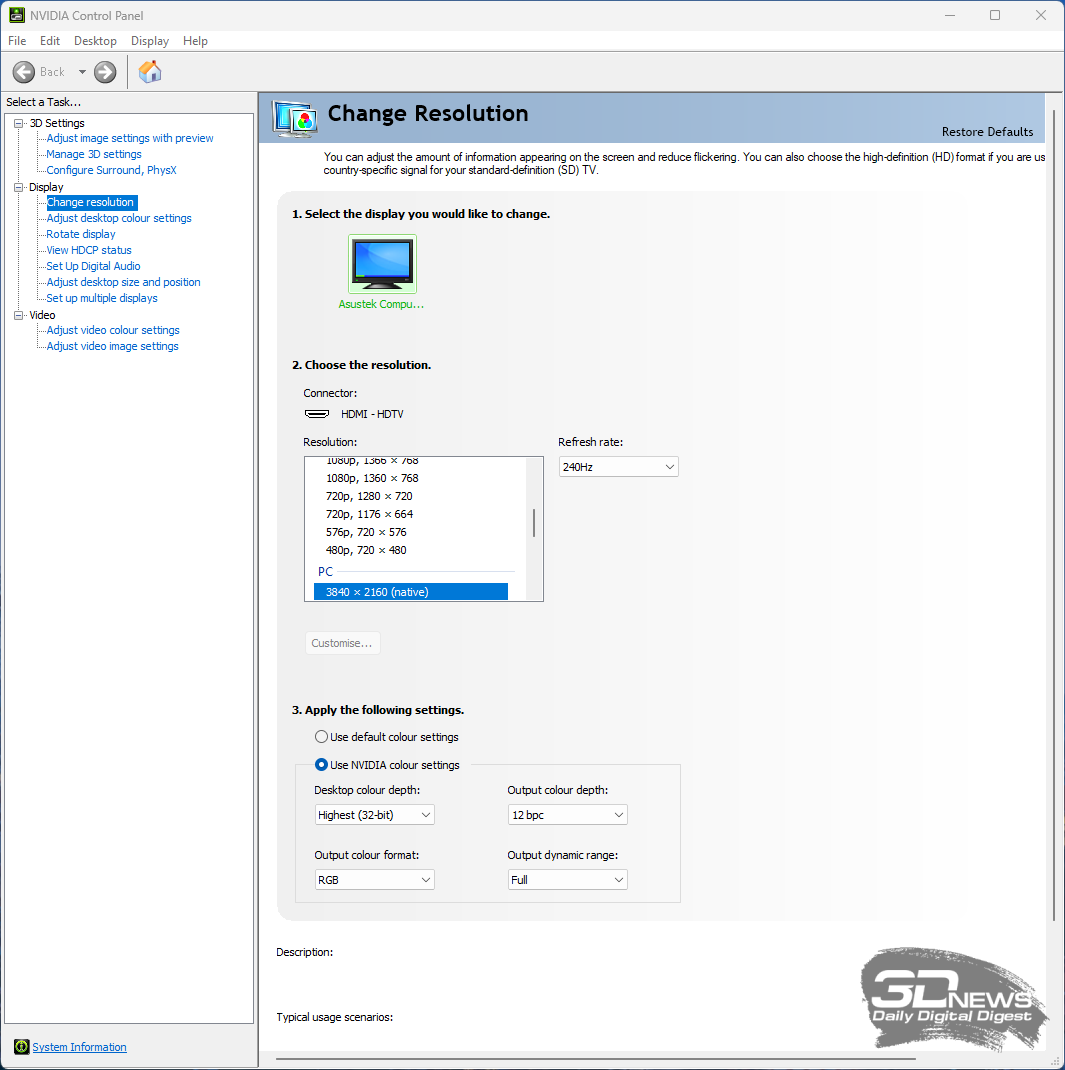Open the Help menu
Viewport: 1065px width, 1070px height.
pyautogui.click(x=195, y=41)
